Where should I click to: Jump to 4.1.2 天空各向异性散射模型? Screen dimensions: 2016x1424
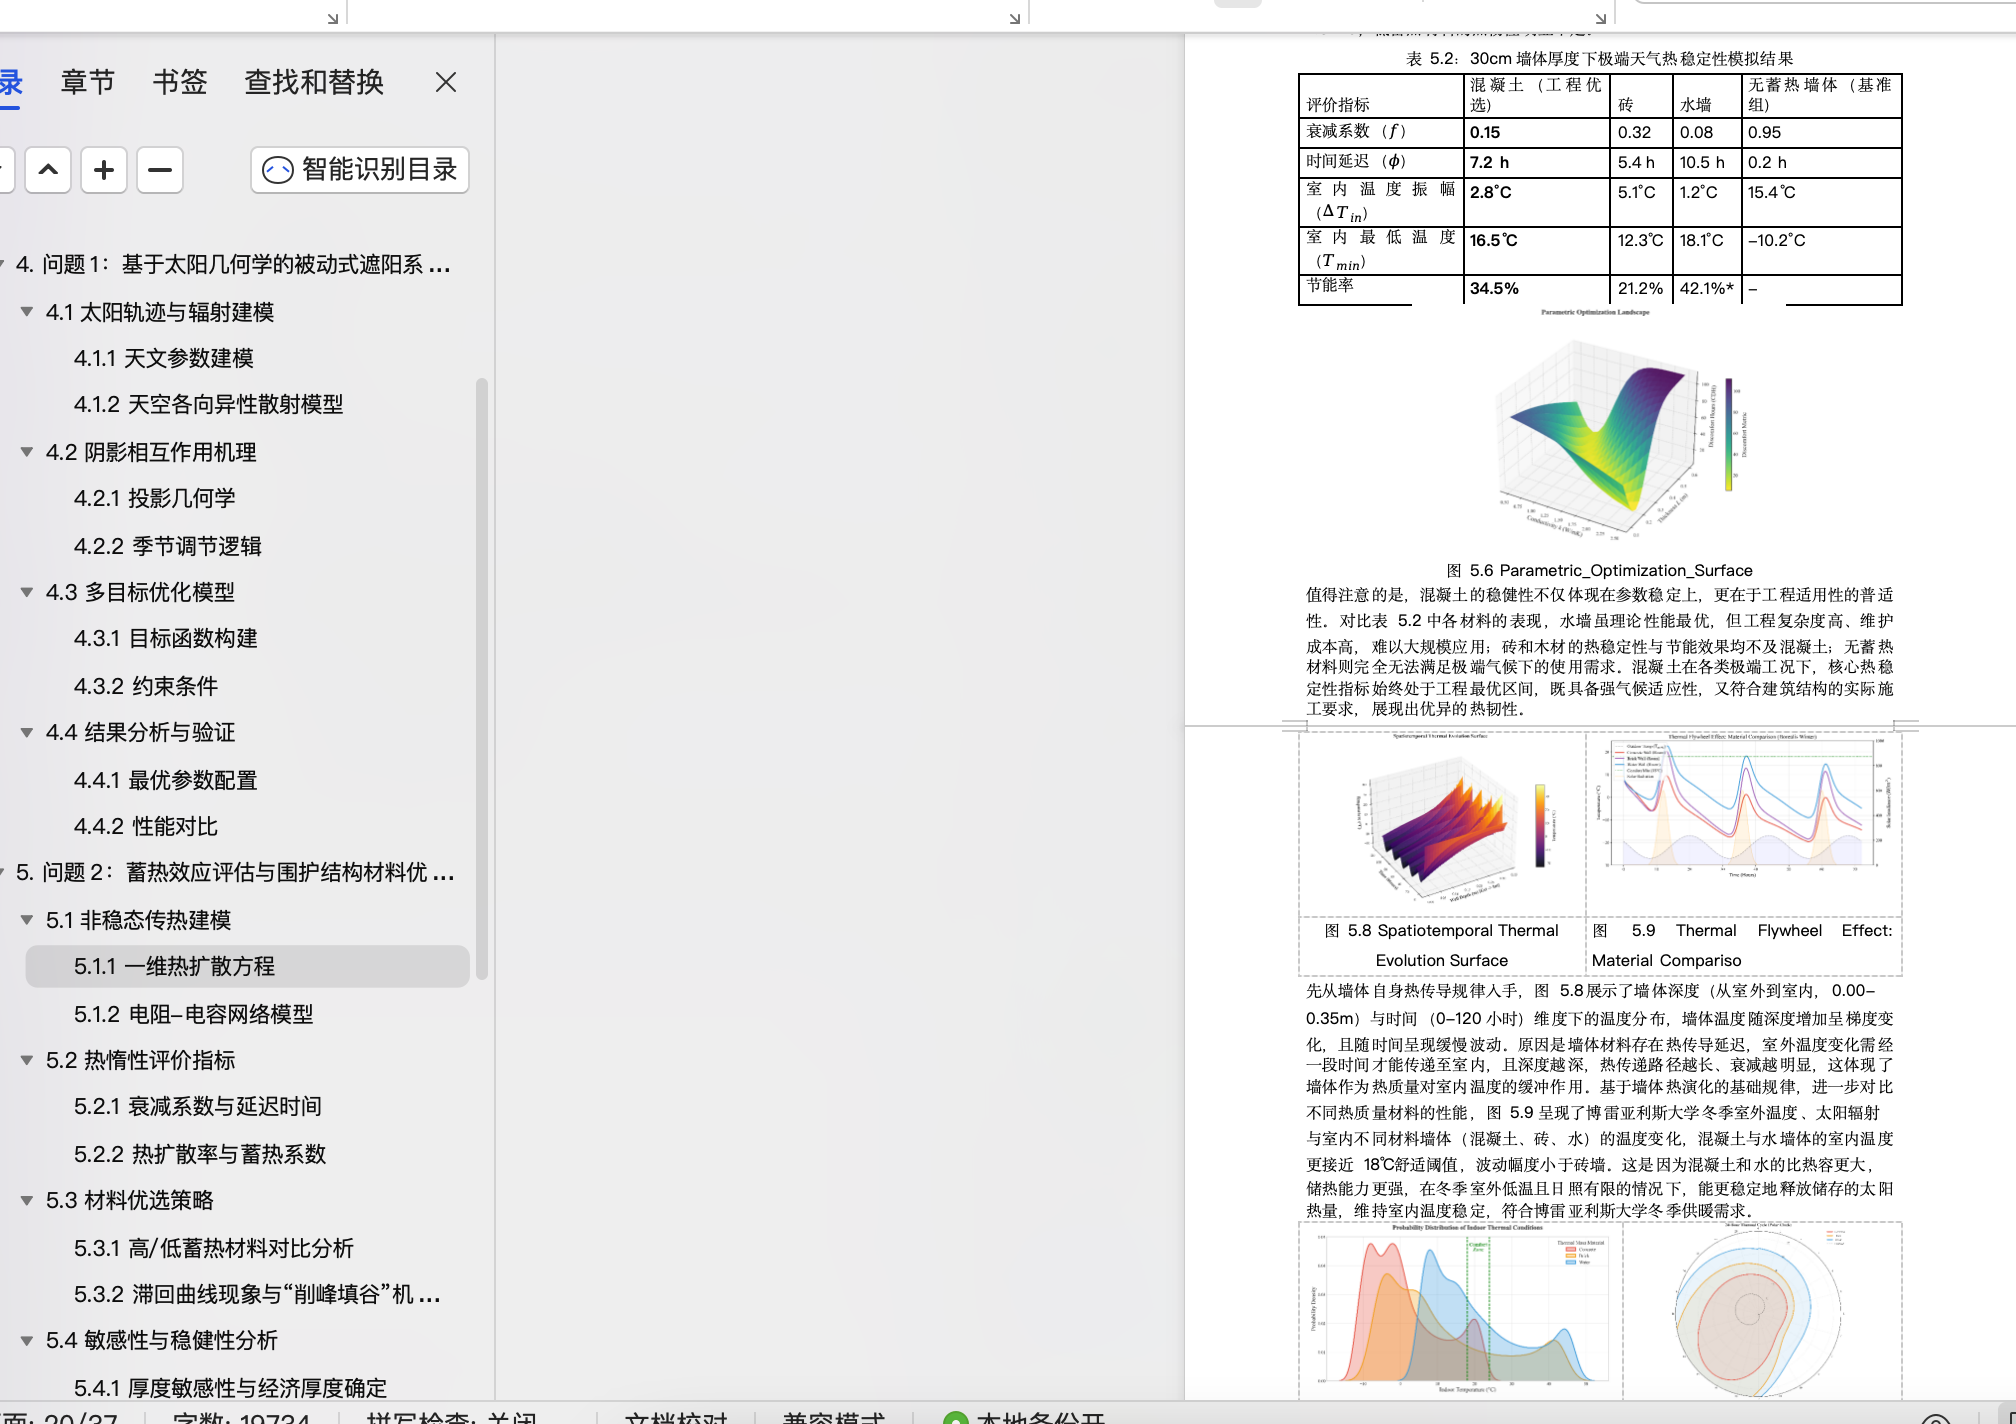click(208, 404)
